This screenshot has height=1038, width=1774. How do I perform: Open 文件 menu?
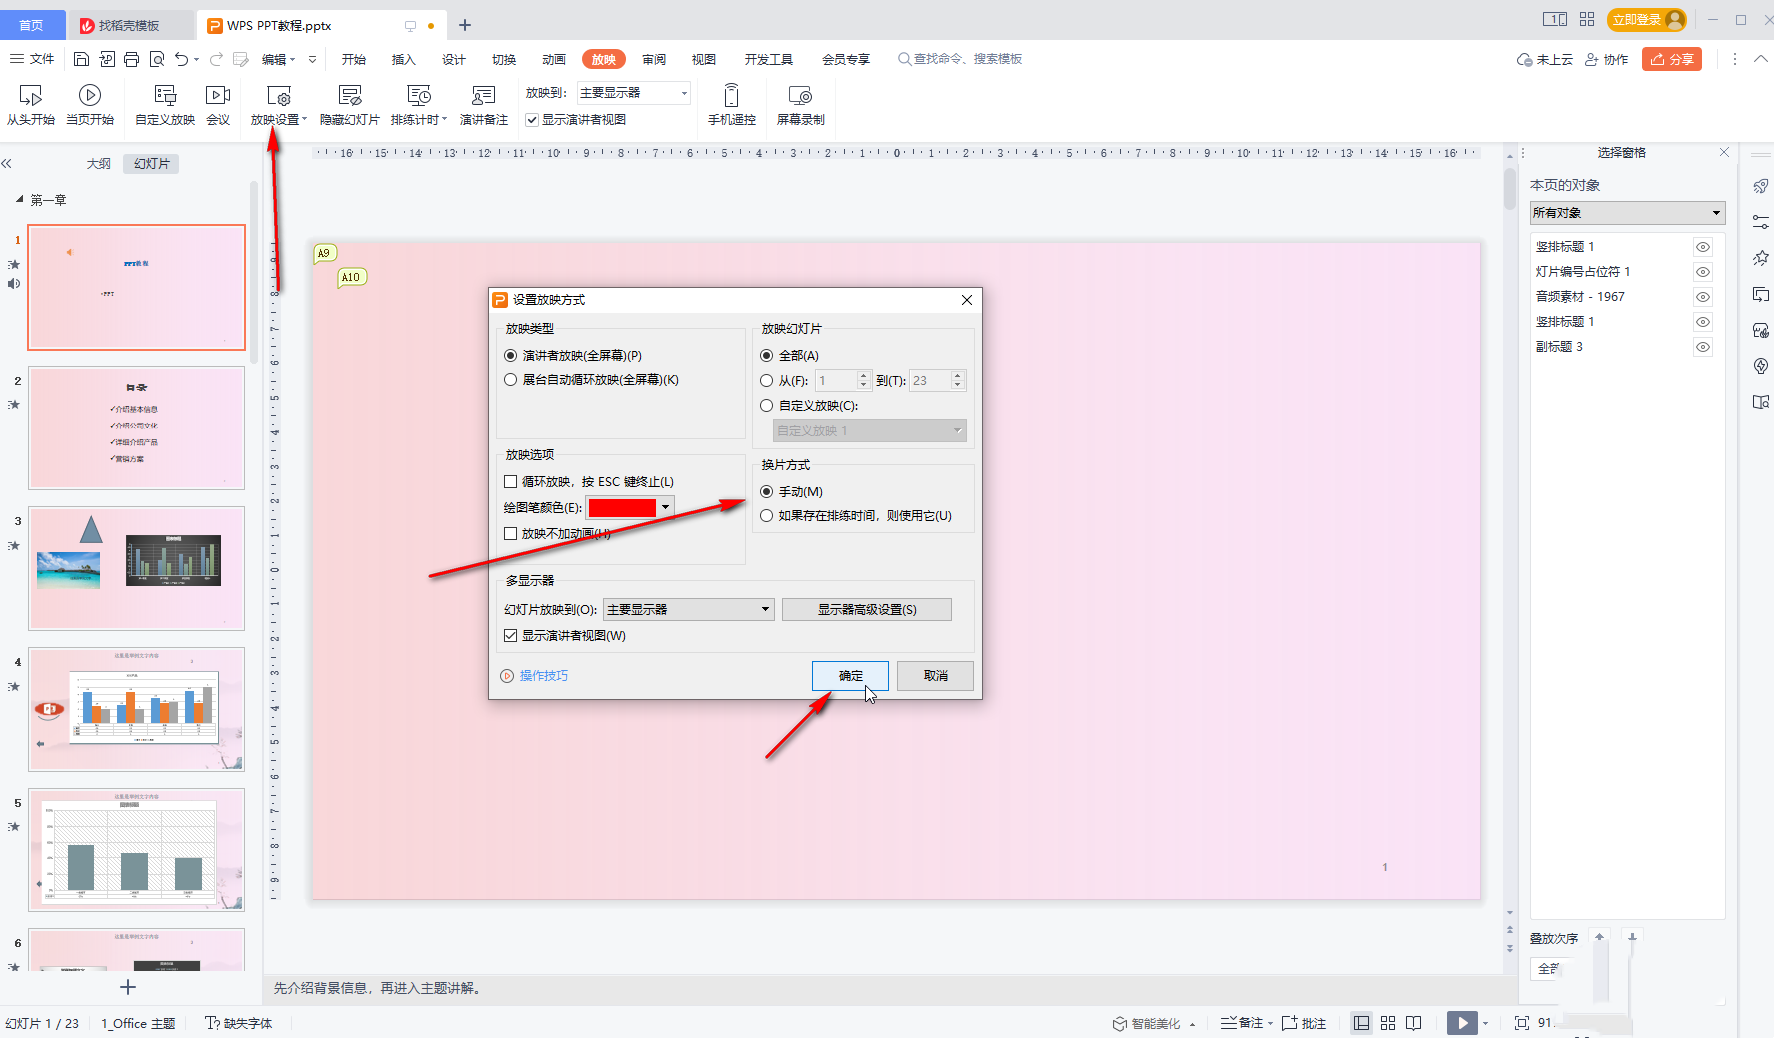tap(32, 59)
